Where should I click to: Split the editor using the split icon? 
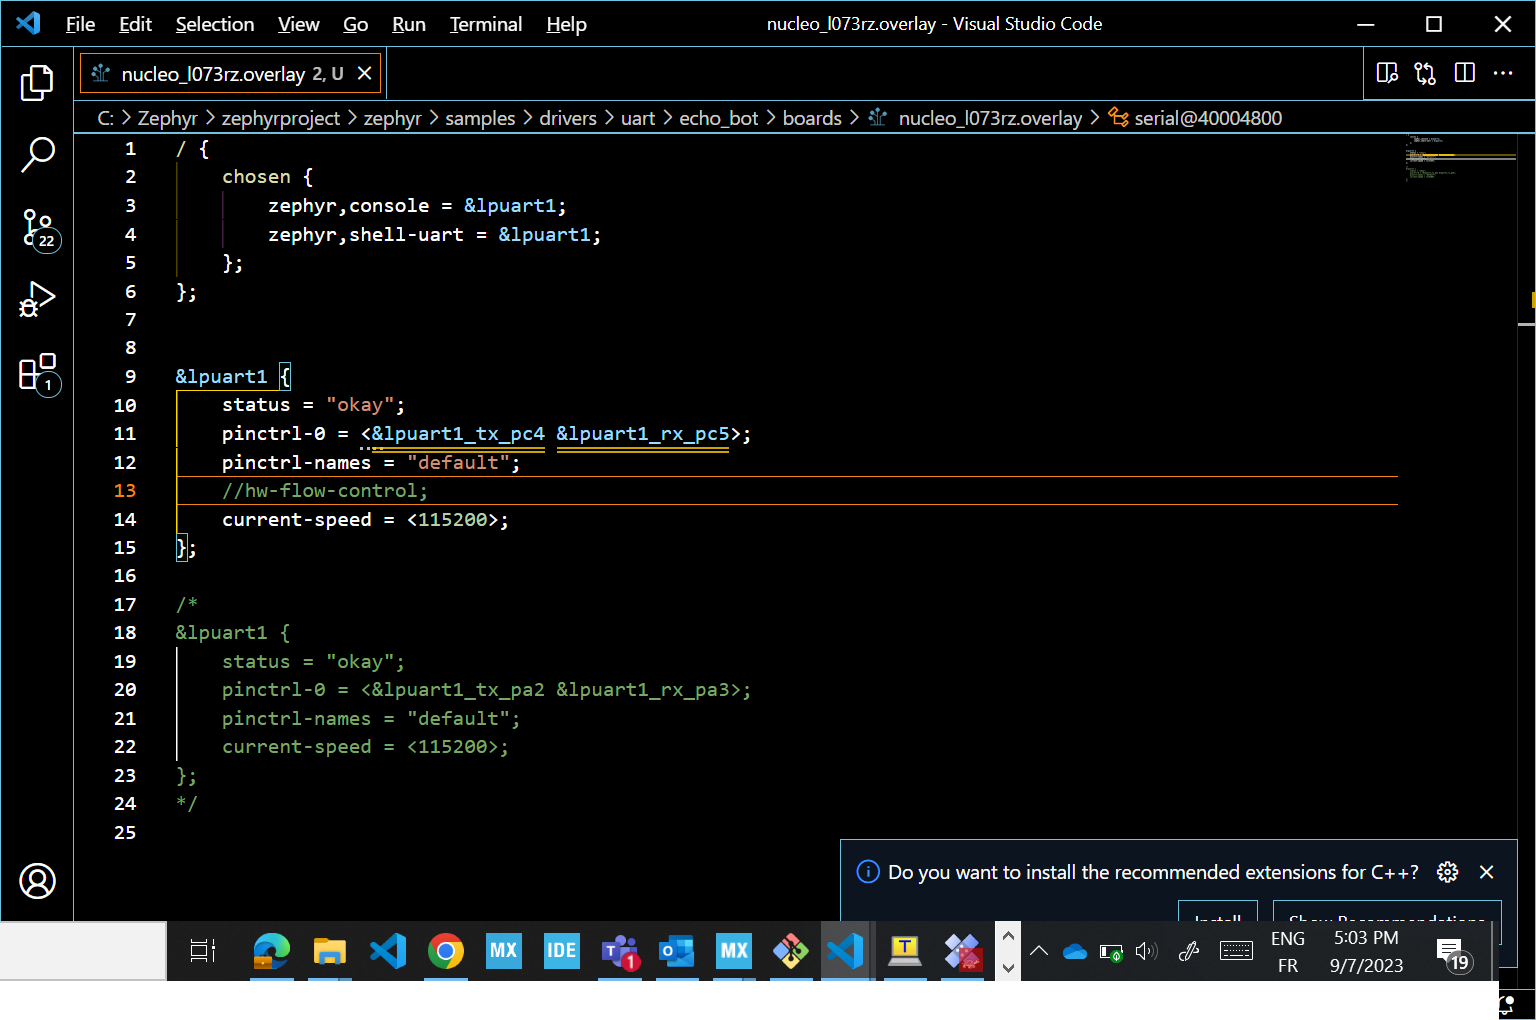coord(1464,72)
